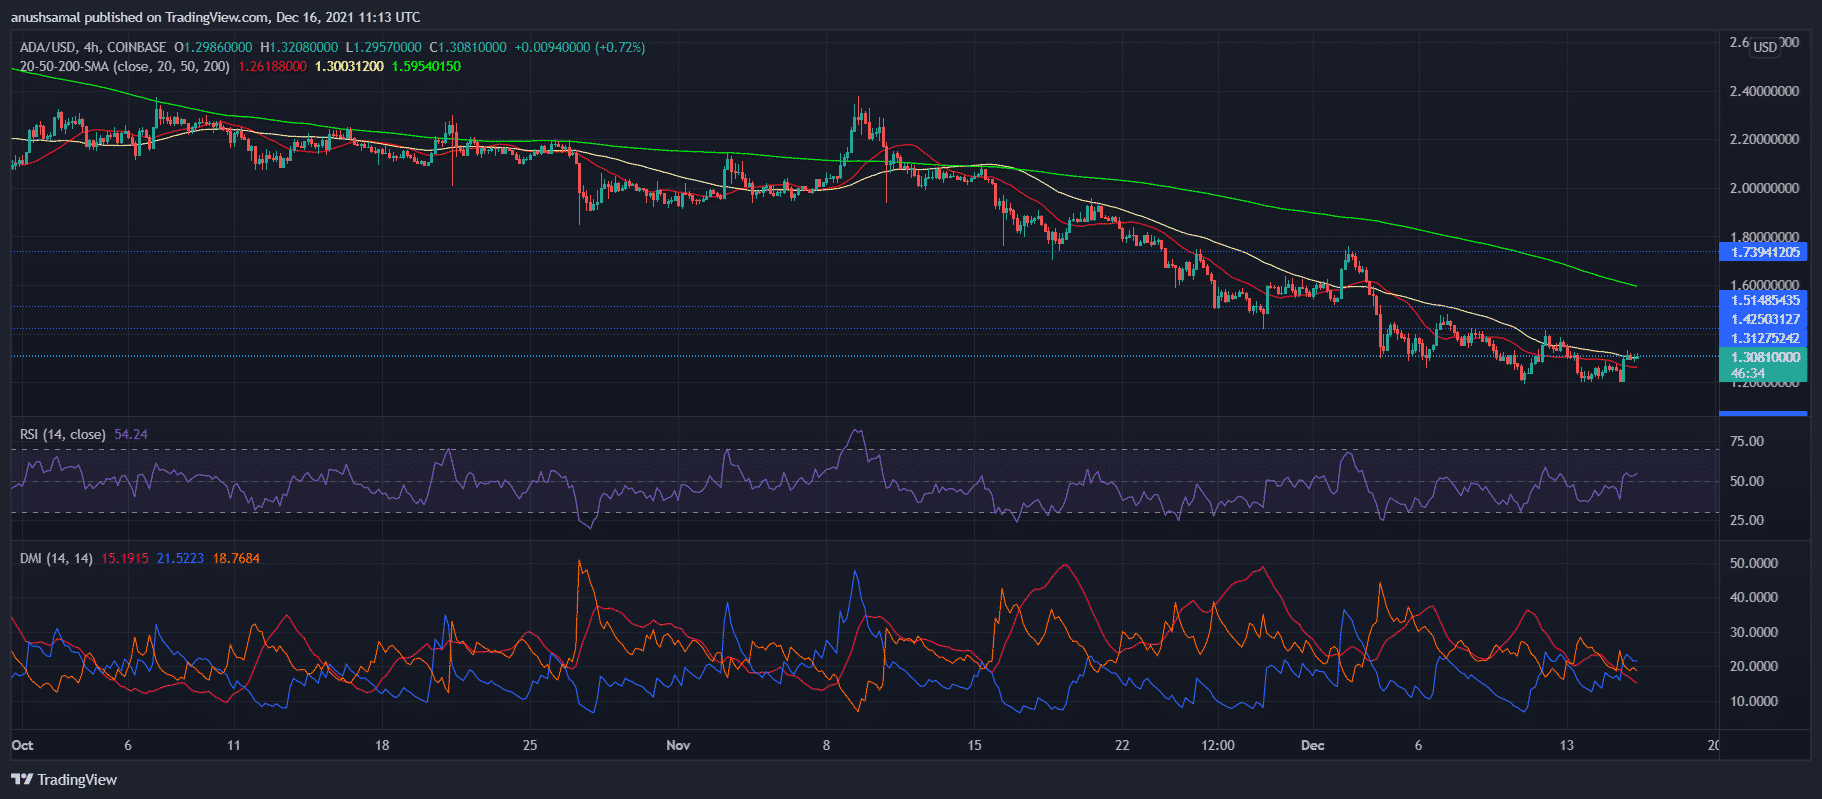Click the 2.40000000 price axis label

click(x=1764, y=91)
